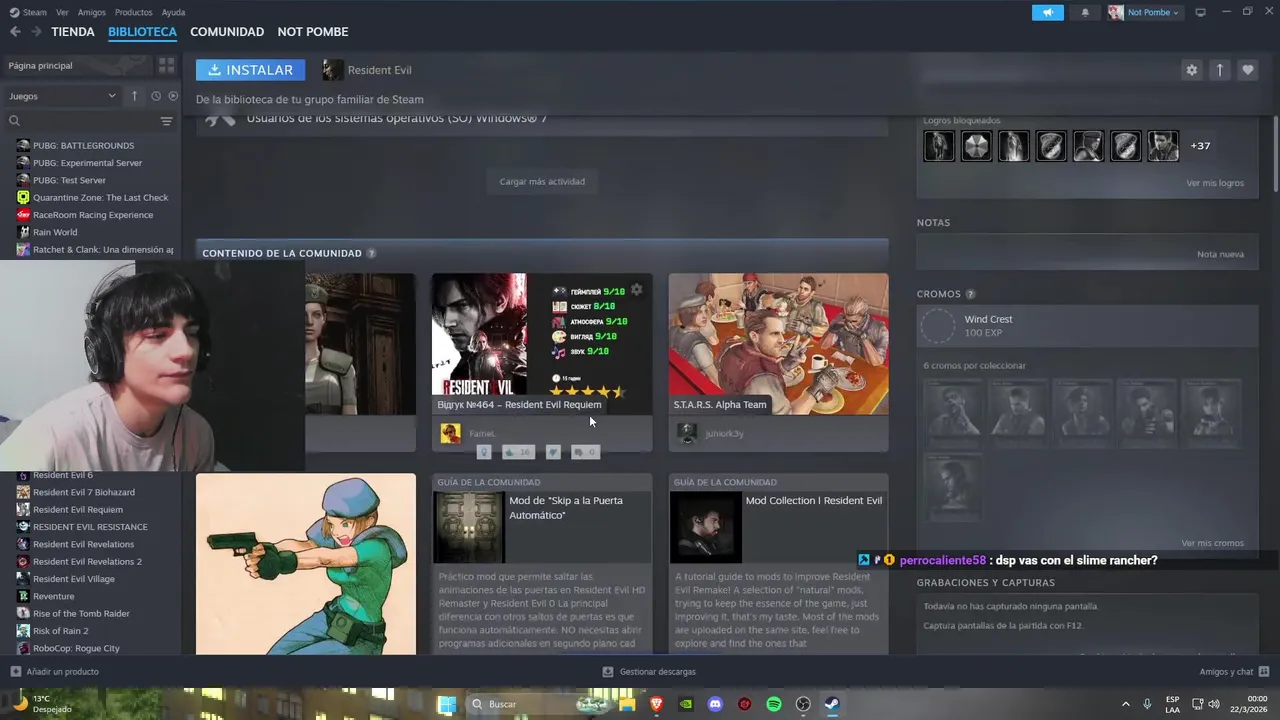This screenshot has width=1280, height=720.
Task: Add Resident Evil to favorites heart
Action: coord(1247,70)
